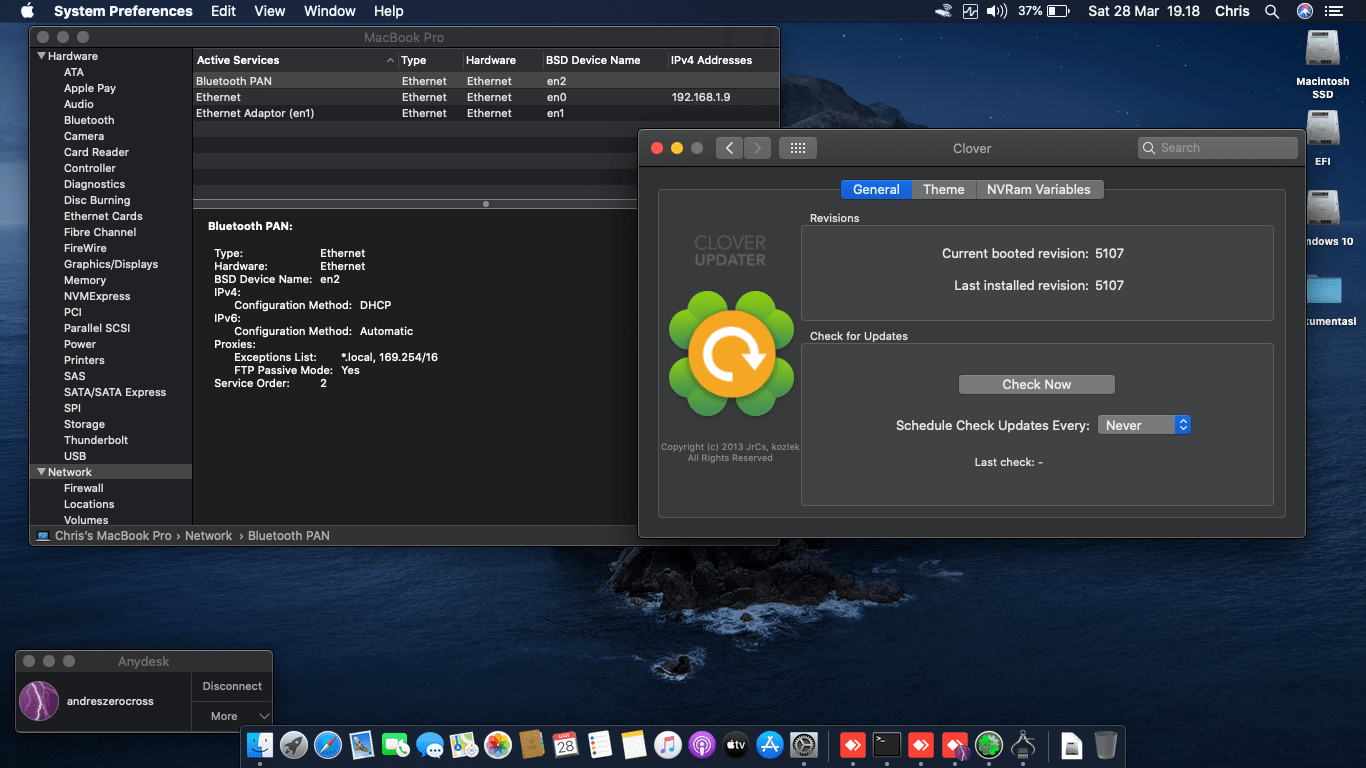Expand the More menu in Anydesk
1366x768 pixels.
tap(232, 716)
